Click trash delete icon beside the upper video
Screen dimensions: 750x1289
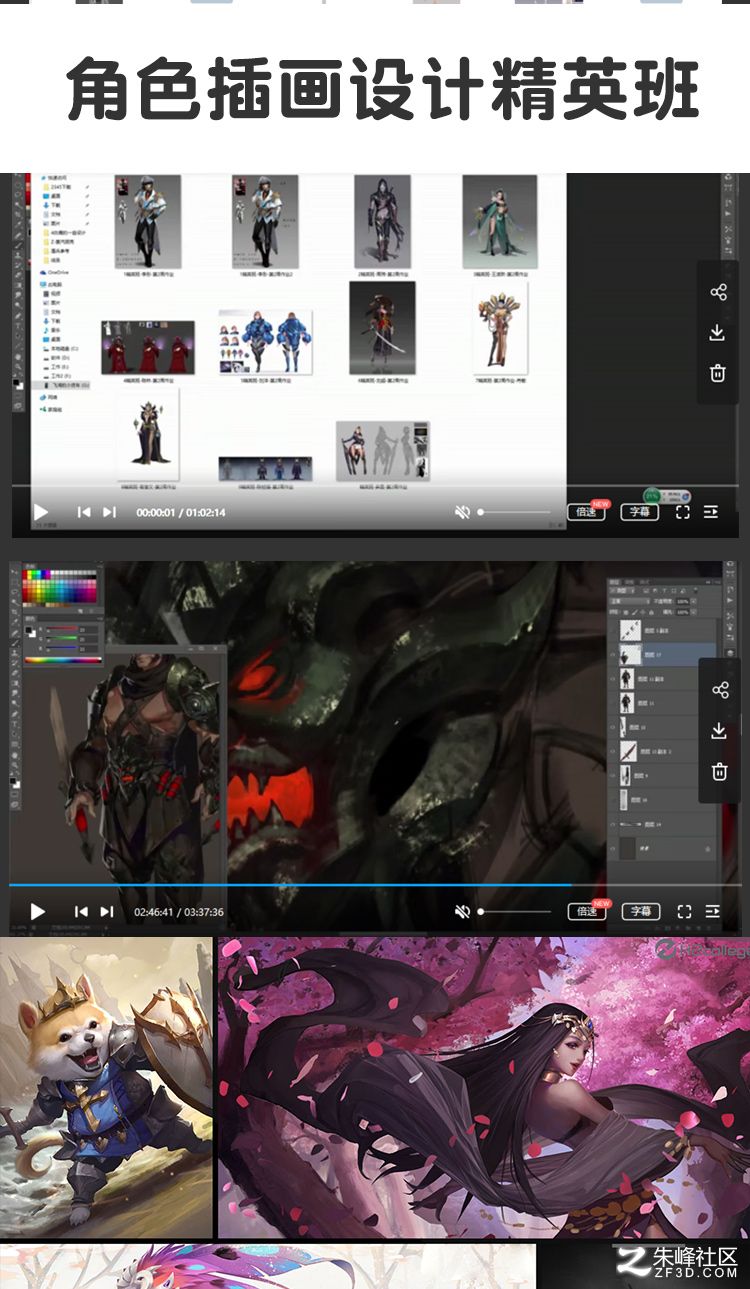pyautogui.click(x=718, y=373)
